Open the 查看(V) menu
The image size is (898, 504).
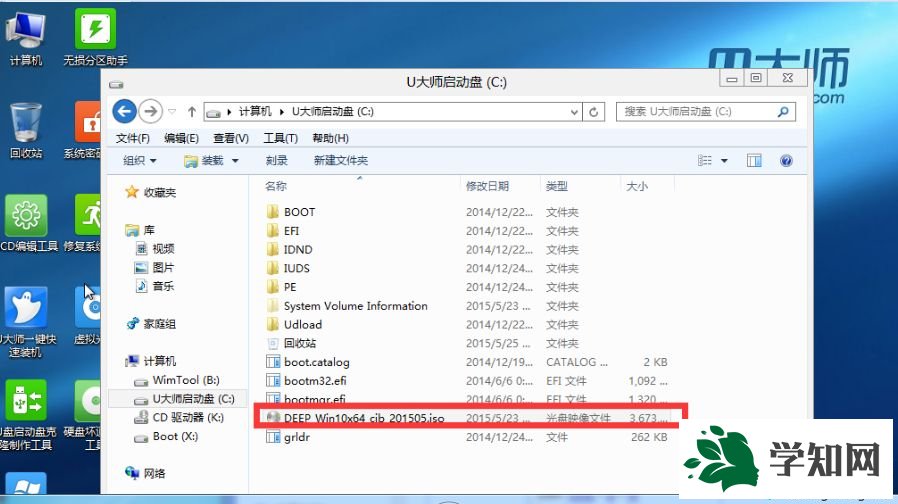pyautogui.click(x=231, y=138)
